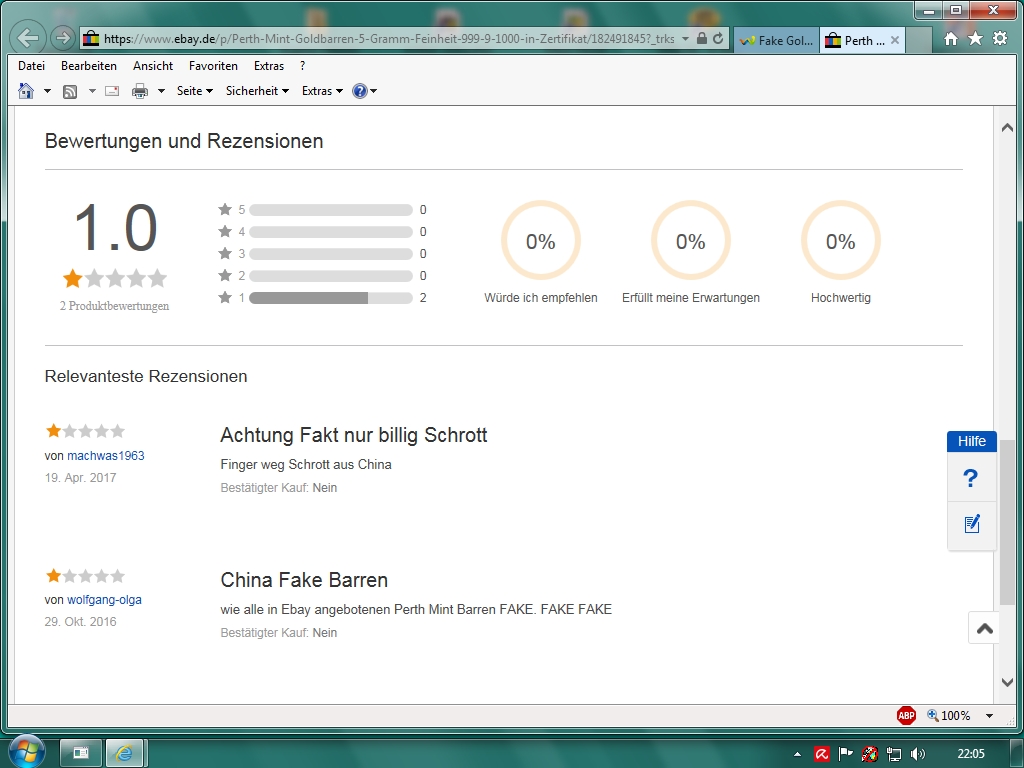Screen dimensions: 1024x768
Task: Click the scrollbar down arrow
Action: [x=1008, y=682]
